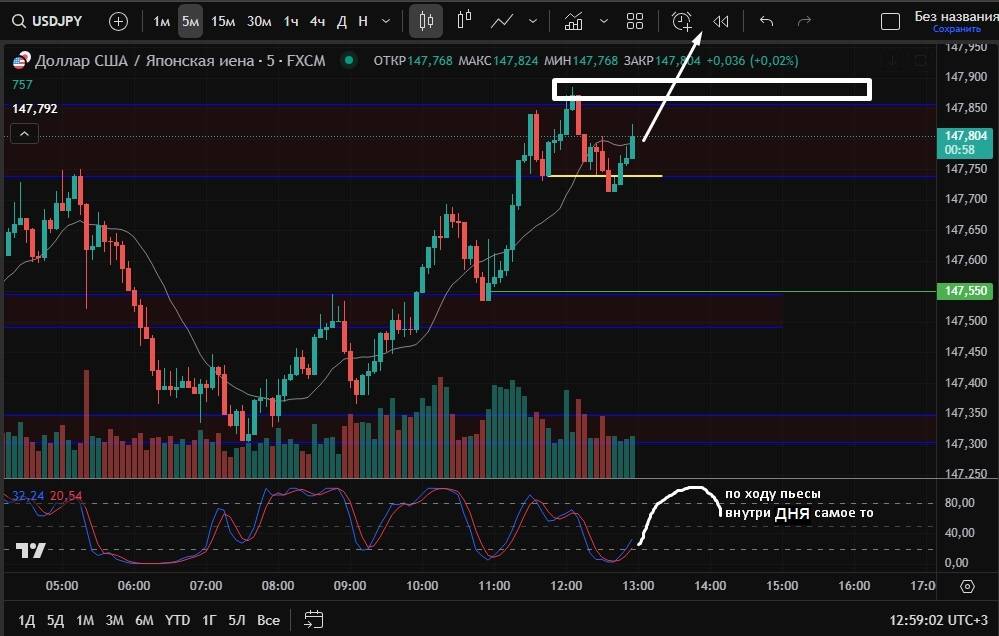Screen dimensions: 999x636
Task: Open the go-to-date calendar icon
Action: click(x=313, y=619)
